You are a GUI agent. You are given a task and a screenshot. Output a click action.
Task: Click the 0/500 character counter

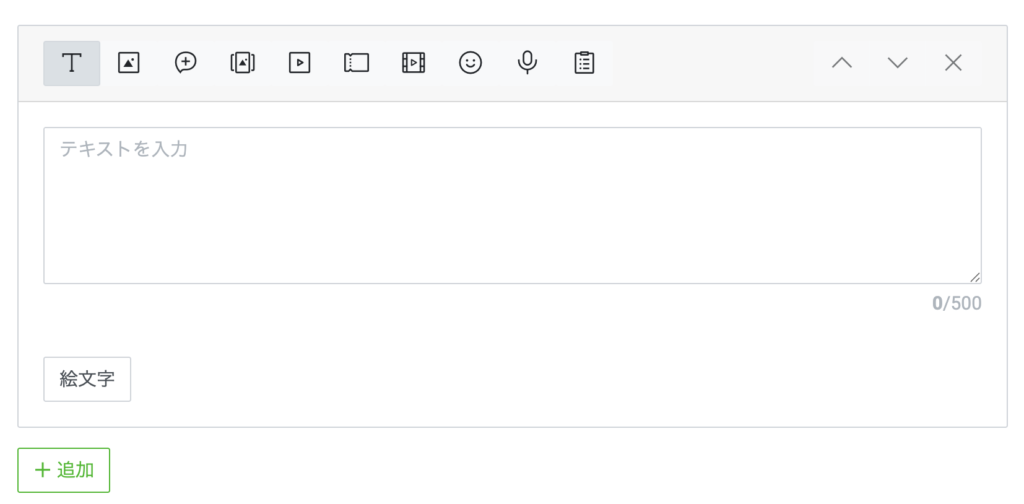(956, 304)
